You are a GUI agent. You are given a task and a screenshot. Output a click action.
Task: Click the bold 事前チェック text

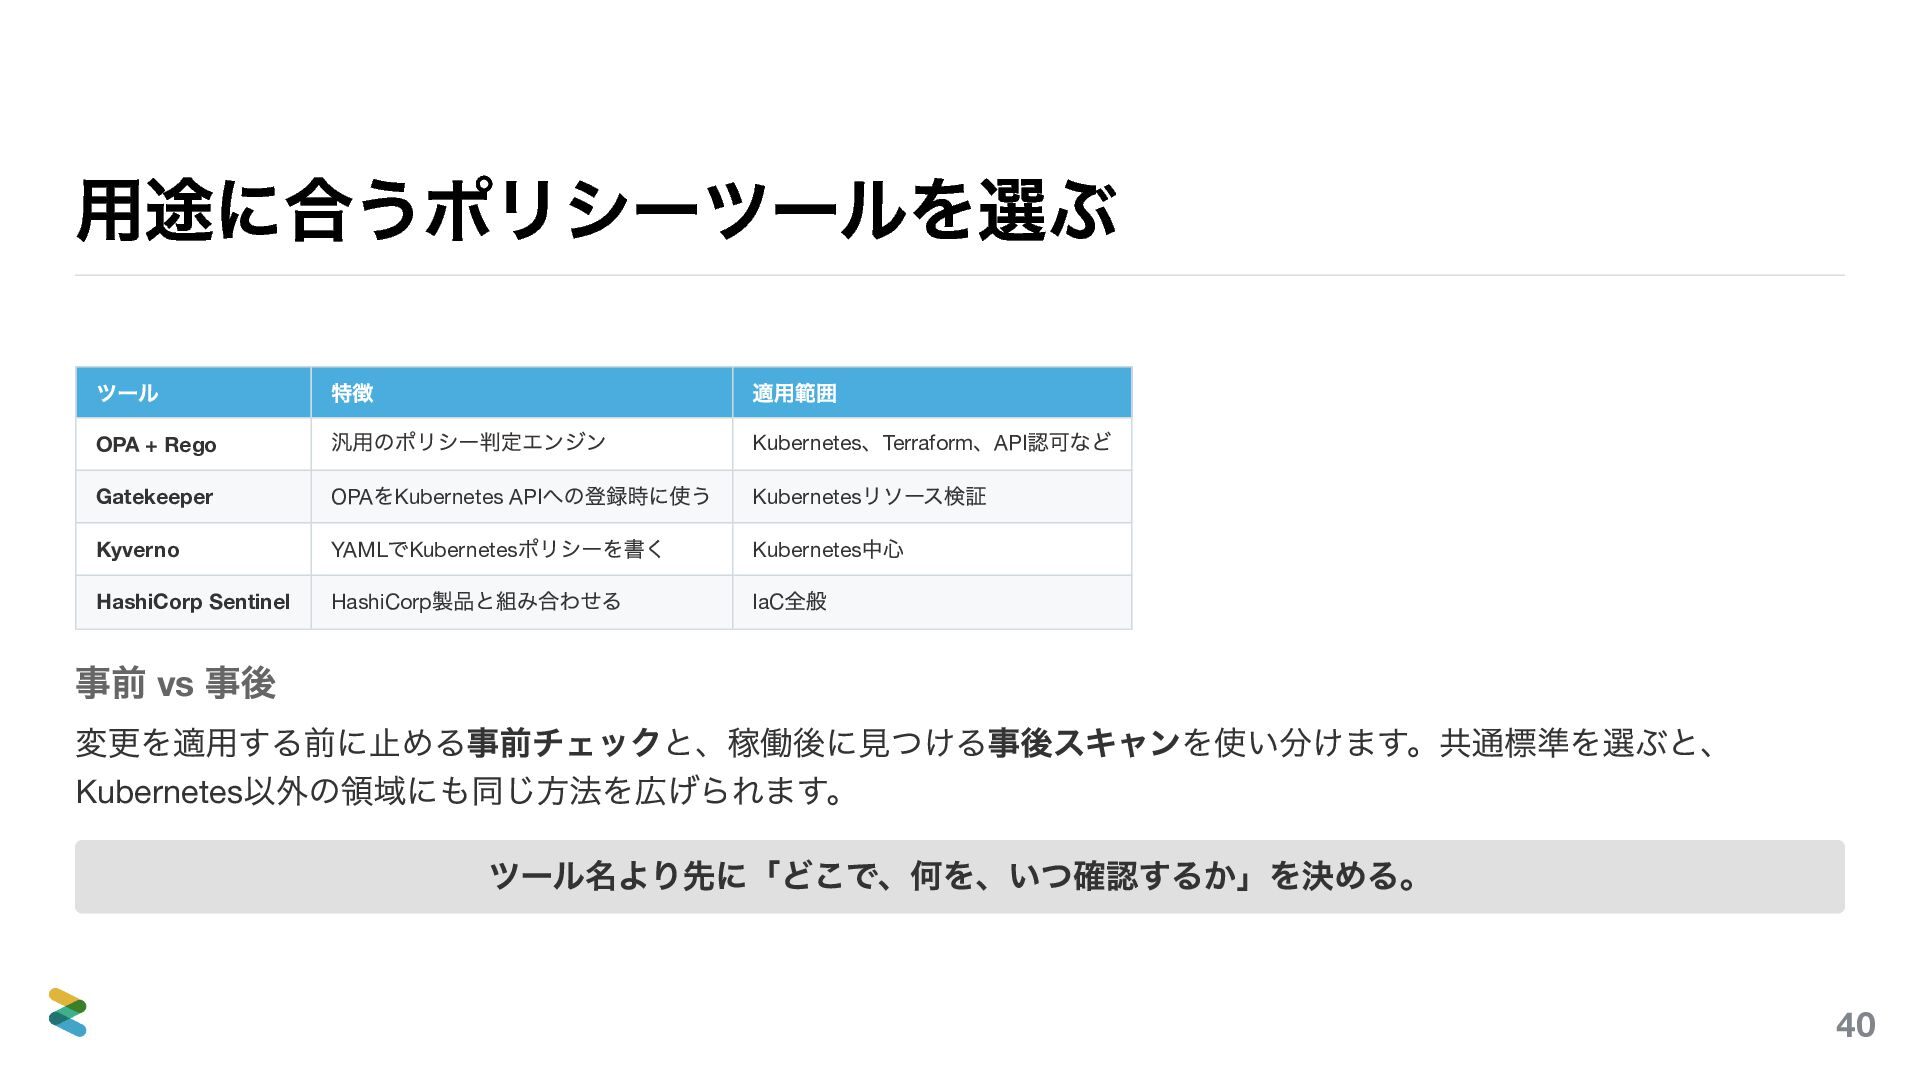564,743
